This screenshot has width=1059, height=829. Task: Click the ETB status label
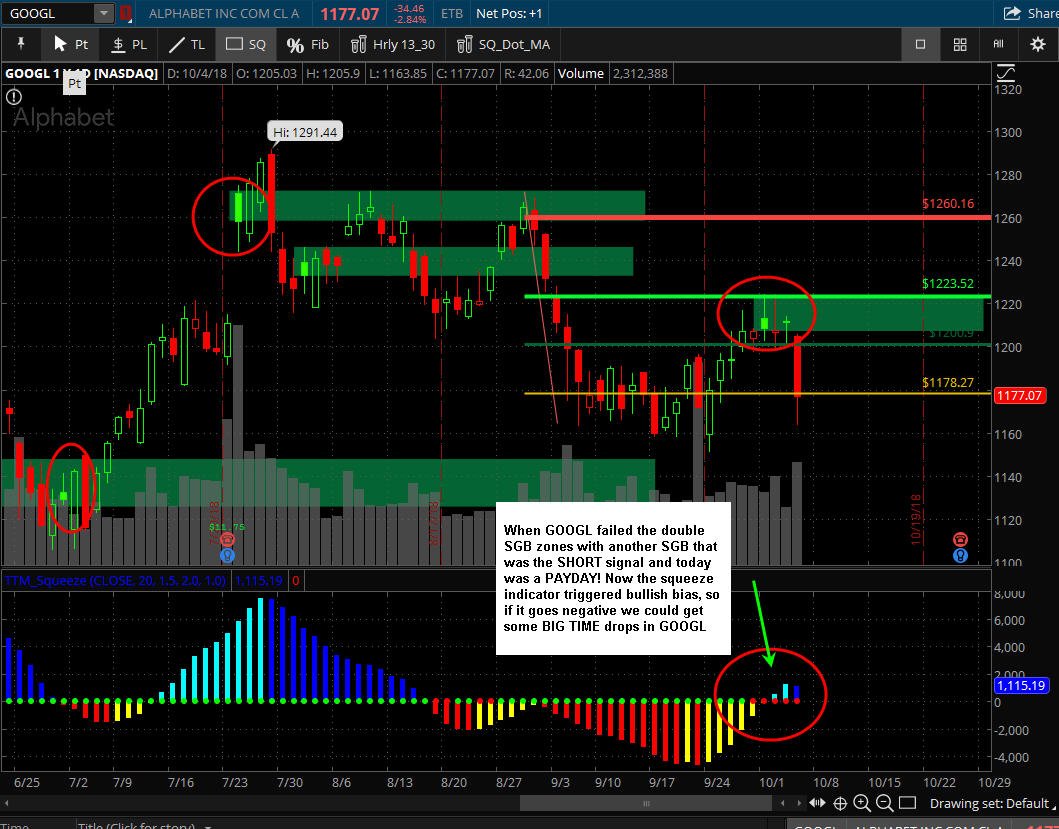(452, 13)
